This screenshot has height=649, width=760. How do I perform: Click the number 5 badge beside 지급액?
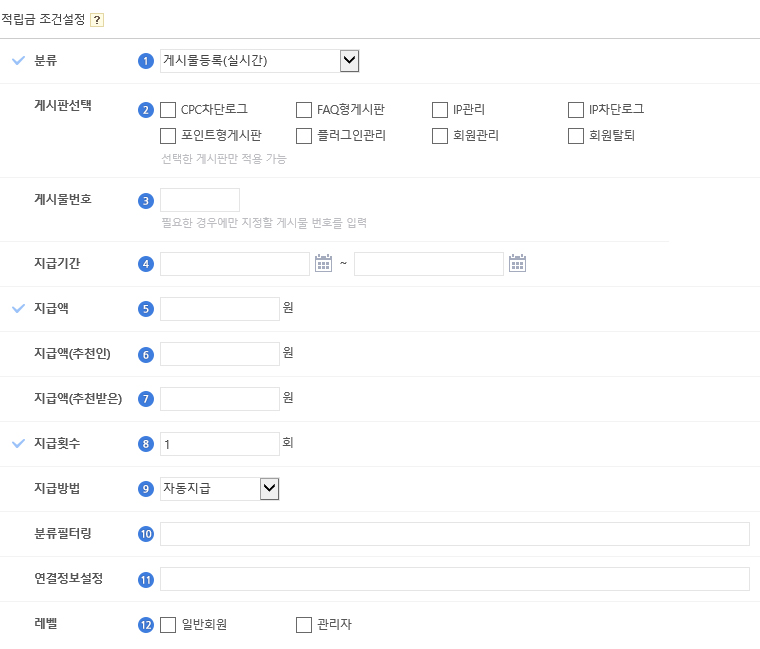click(x=146, y=309)
